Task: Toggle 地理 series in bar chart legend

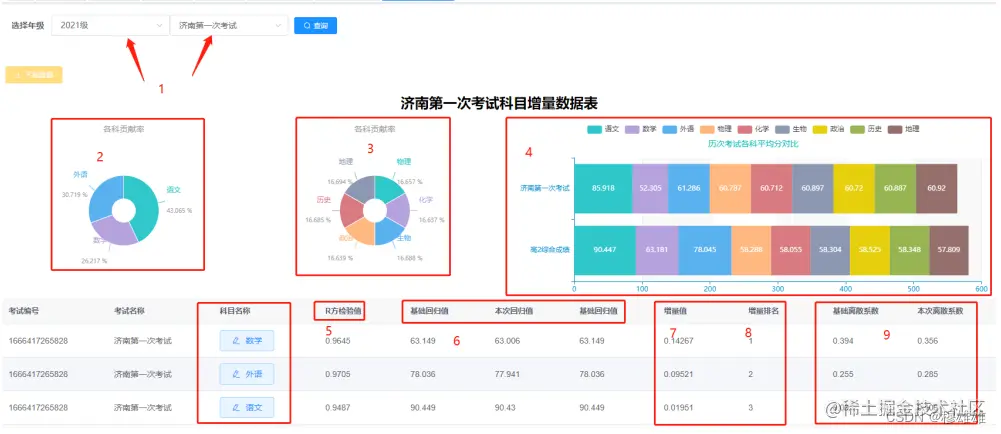Action: 903,129
